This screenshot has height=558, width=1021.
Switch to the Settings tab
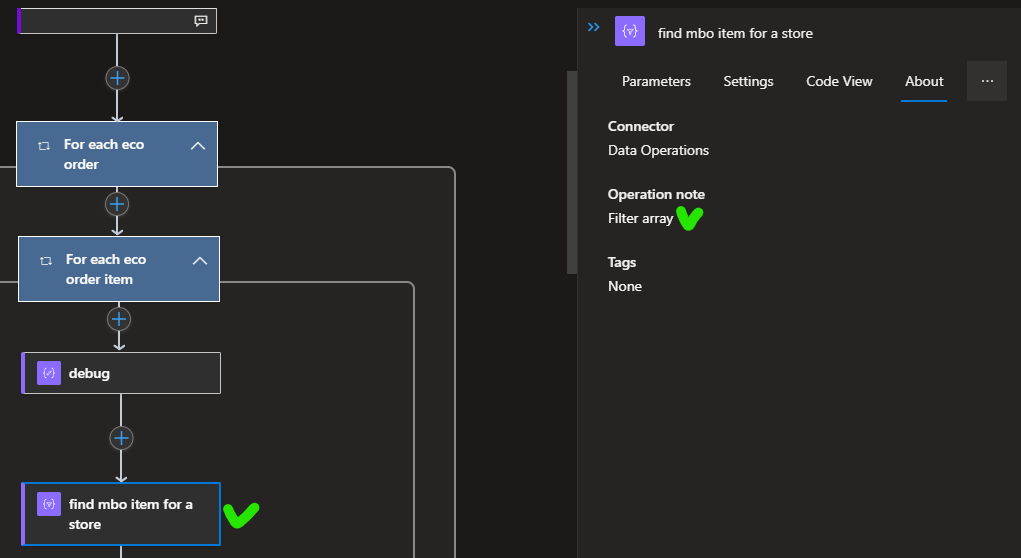748,81
